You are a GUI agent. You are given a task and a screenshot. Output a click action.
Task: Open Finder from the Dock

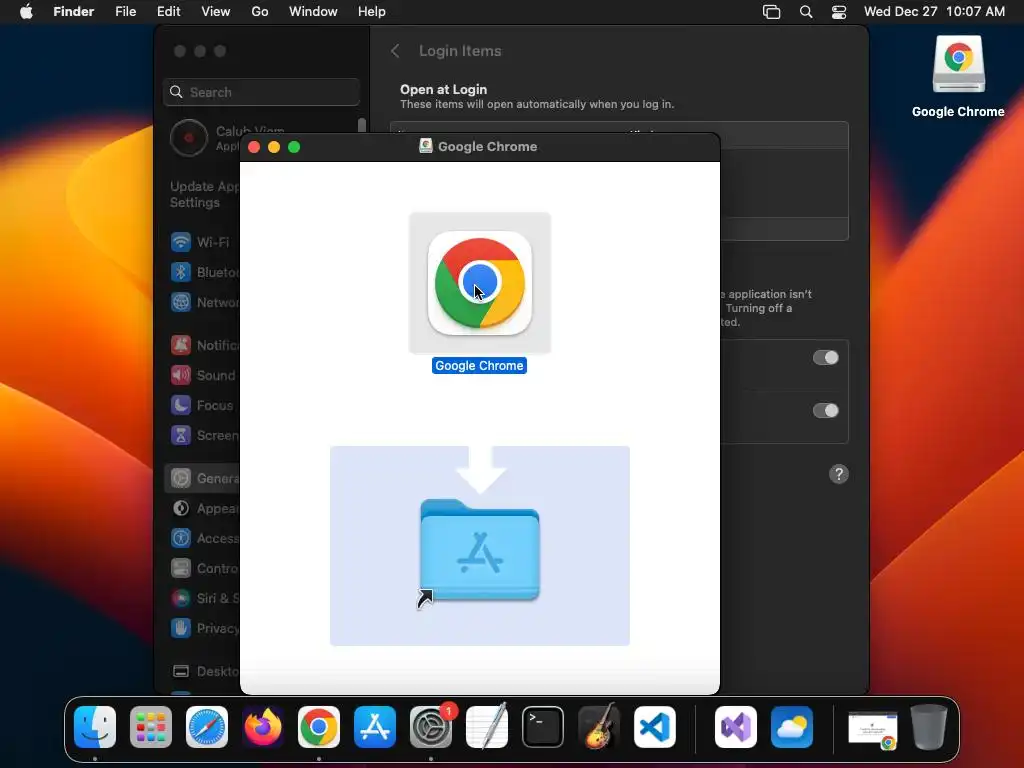95,727
